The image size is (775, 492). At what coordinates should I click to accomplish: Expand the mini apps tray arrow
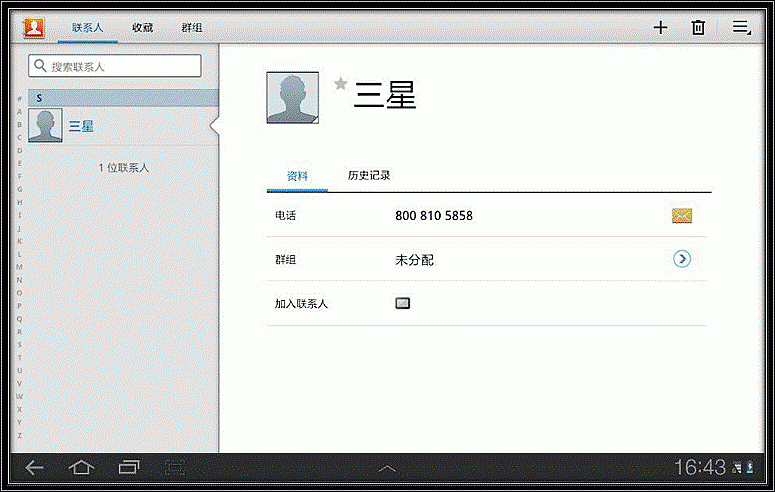(387, 468)
